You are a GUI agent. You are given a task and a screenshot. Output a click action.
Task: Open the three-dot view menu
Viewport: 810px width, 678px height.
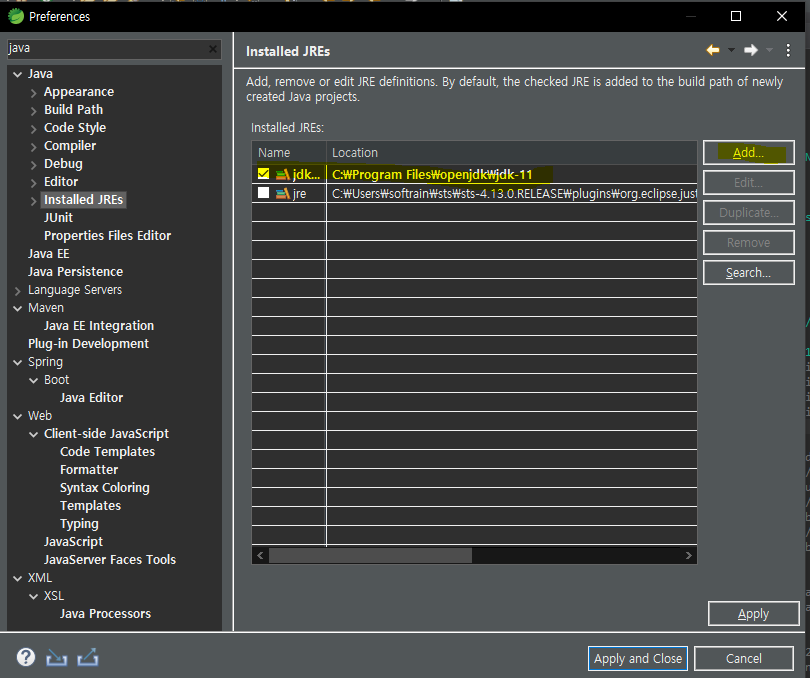[x=788, y=50]
